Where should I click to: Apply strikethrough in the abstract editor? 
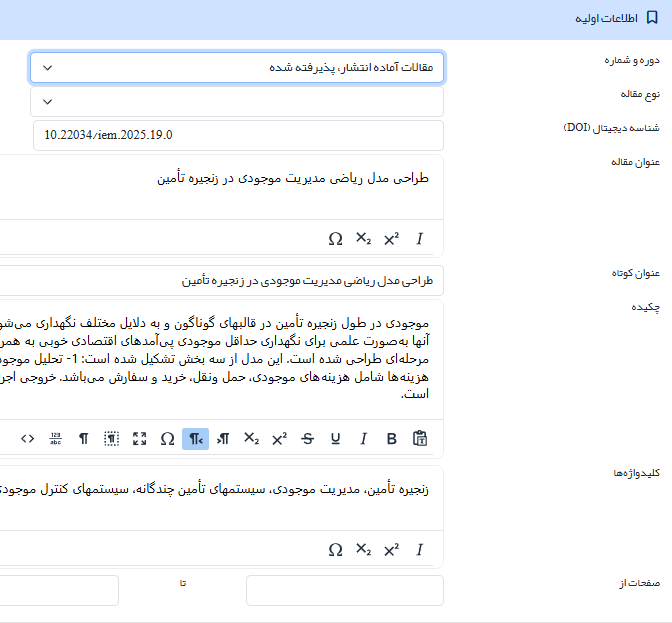point(307,438)
